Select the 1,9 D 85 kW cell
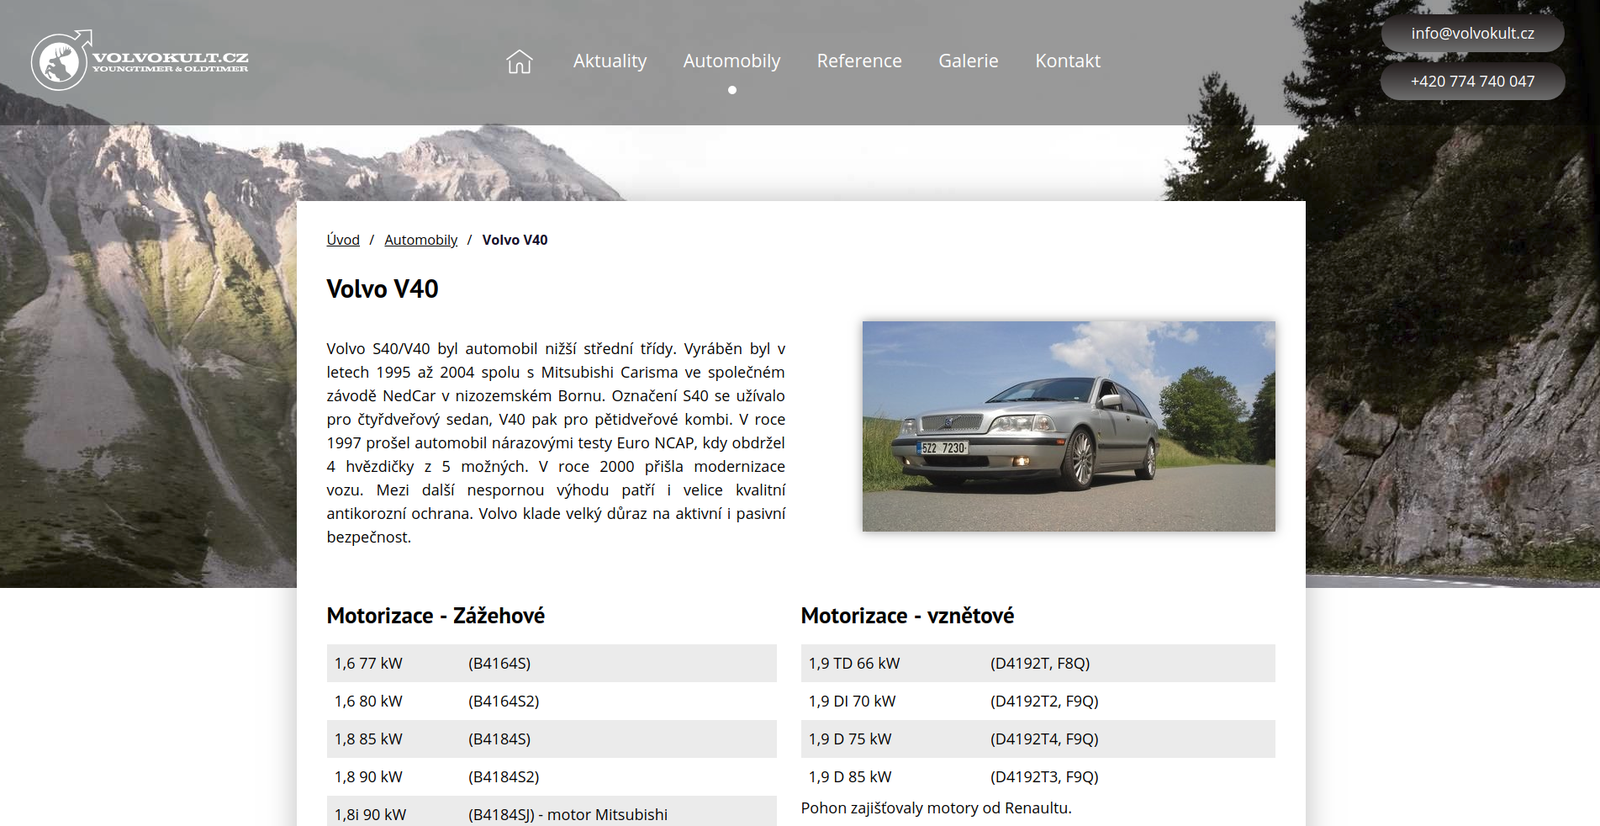The width and height of the screenshot is (1600, 826). tap(892, 777)
